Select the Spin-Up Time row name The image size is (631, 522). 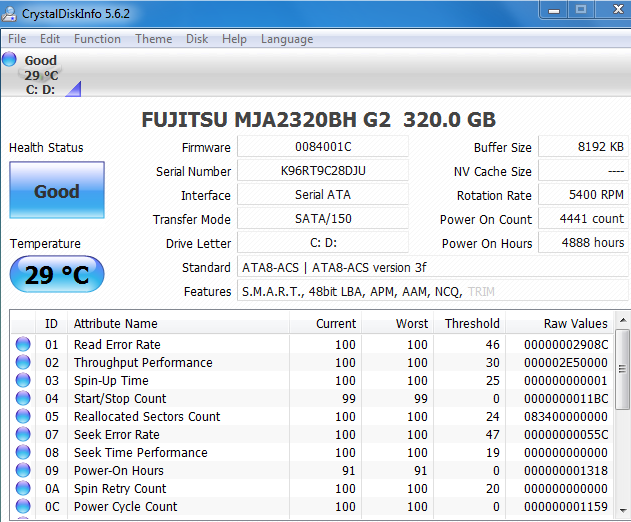(111, 381)
